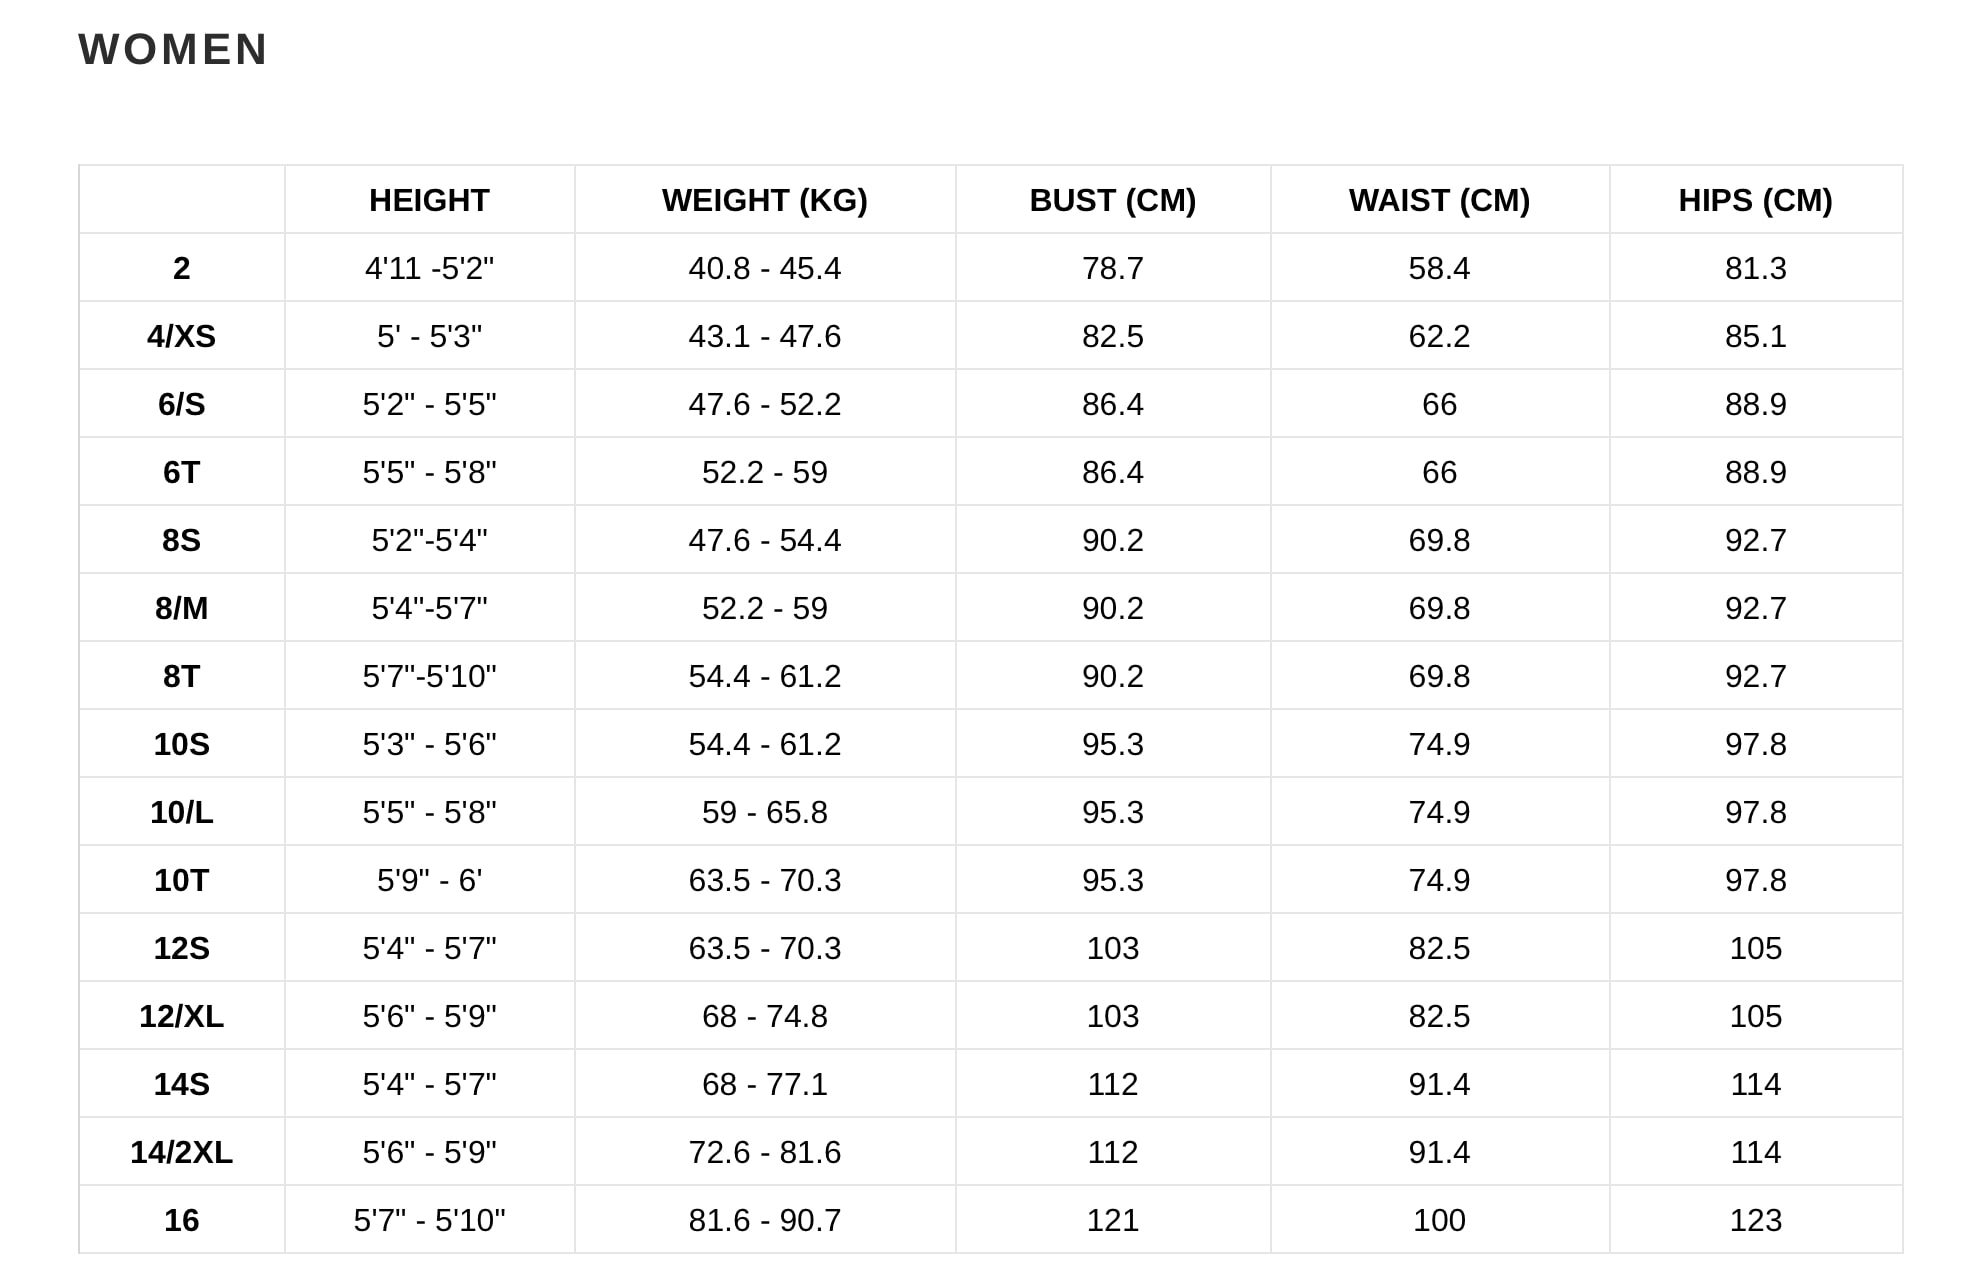Select the HEIGHT column header

[x=429, y=200]
